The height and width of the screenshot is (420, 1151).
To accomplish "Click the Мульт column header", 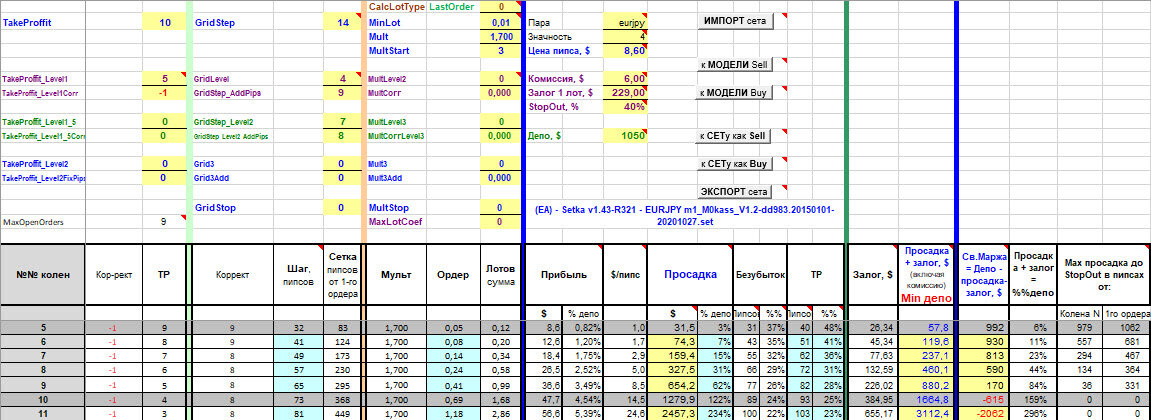I will tap(396, 275).
